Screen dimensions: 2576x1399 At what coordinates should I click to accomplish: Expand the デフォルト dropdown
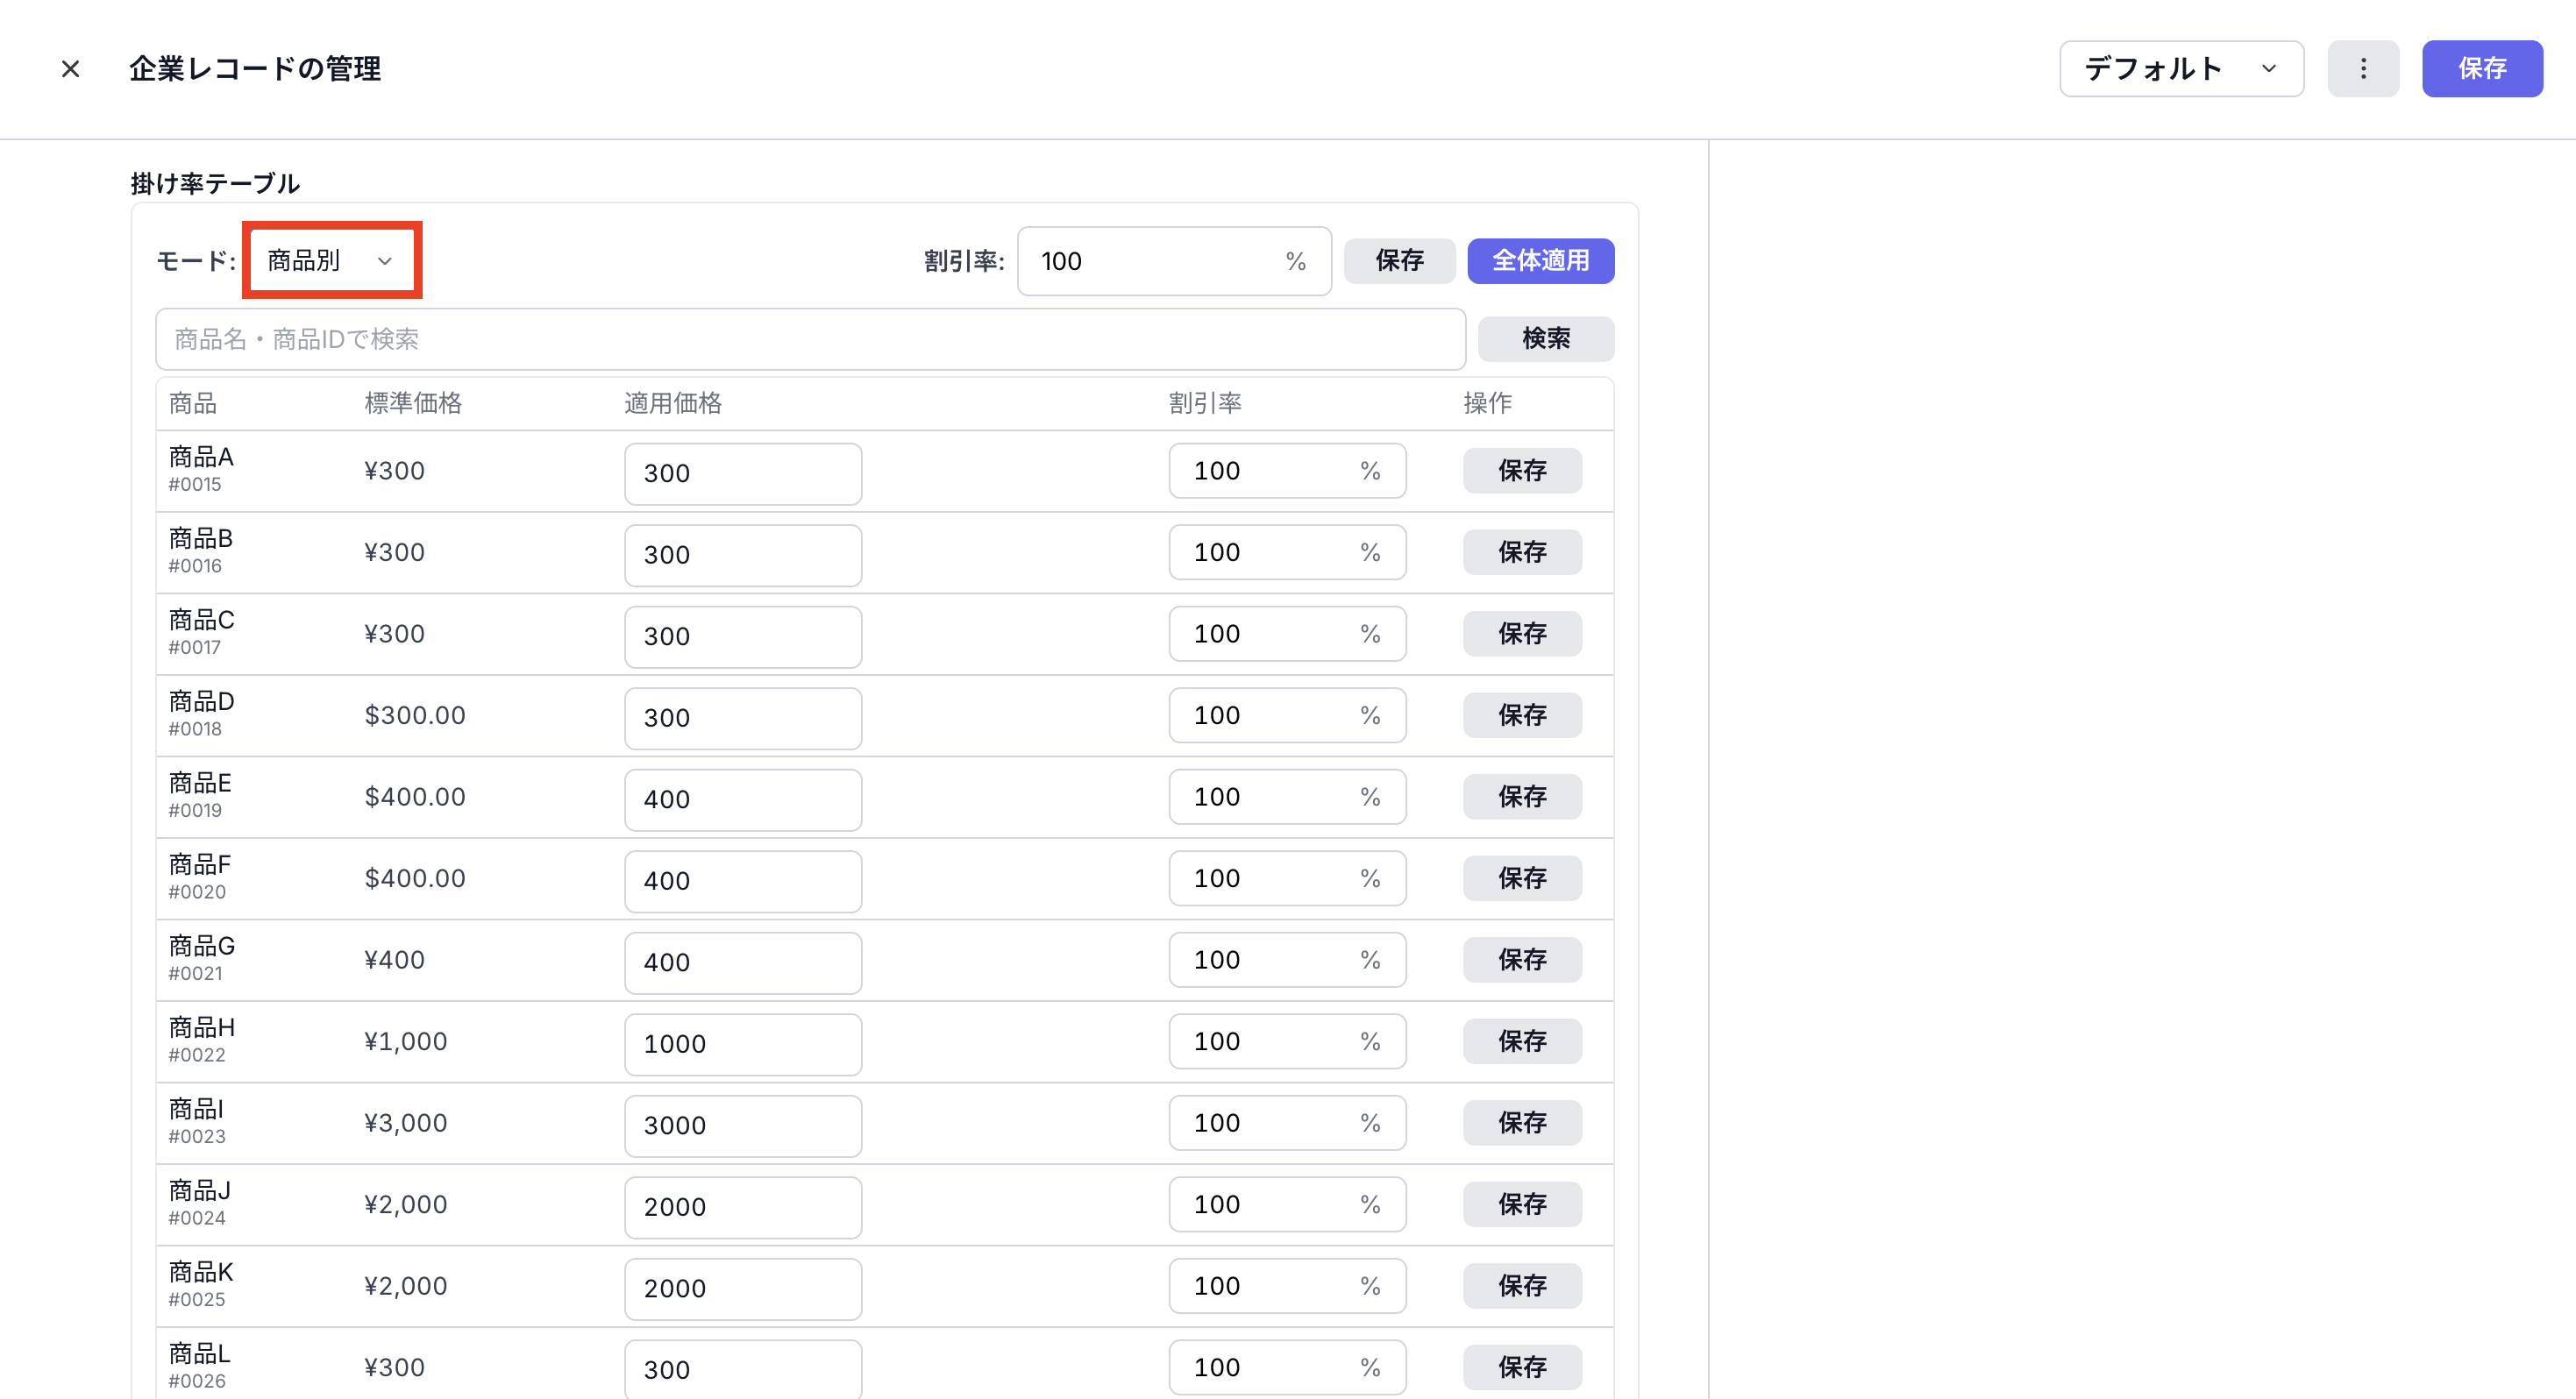pos(2180,69)
